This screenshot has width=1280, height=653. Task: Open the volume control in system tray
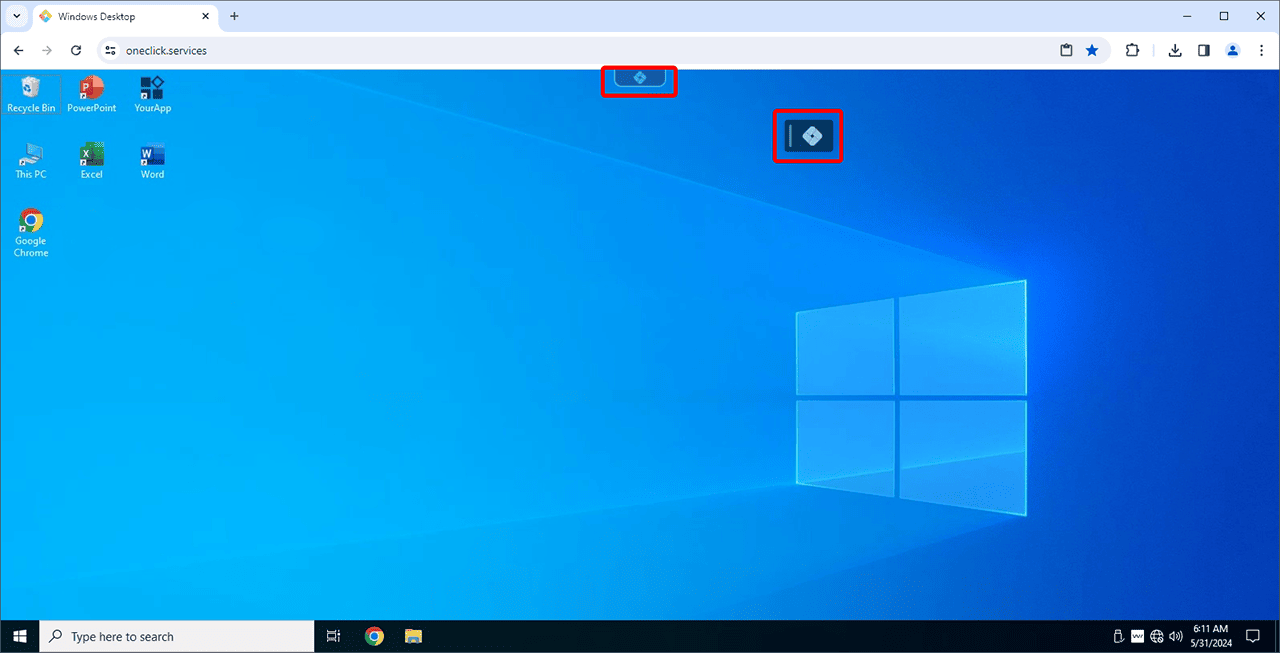pyautogui.click(x=1176, y=636)
